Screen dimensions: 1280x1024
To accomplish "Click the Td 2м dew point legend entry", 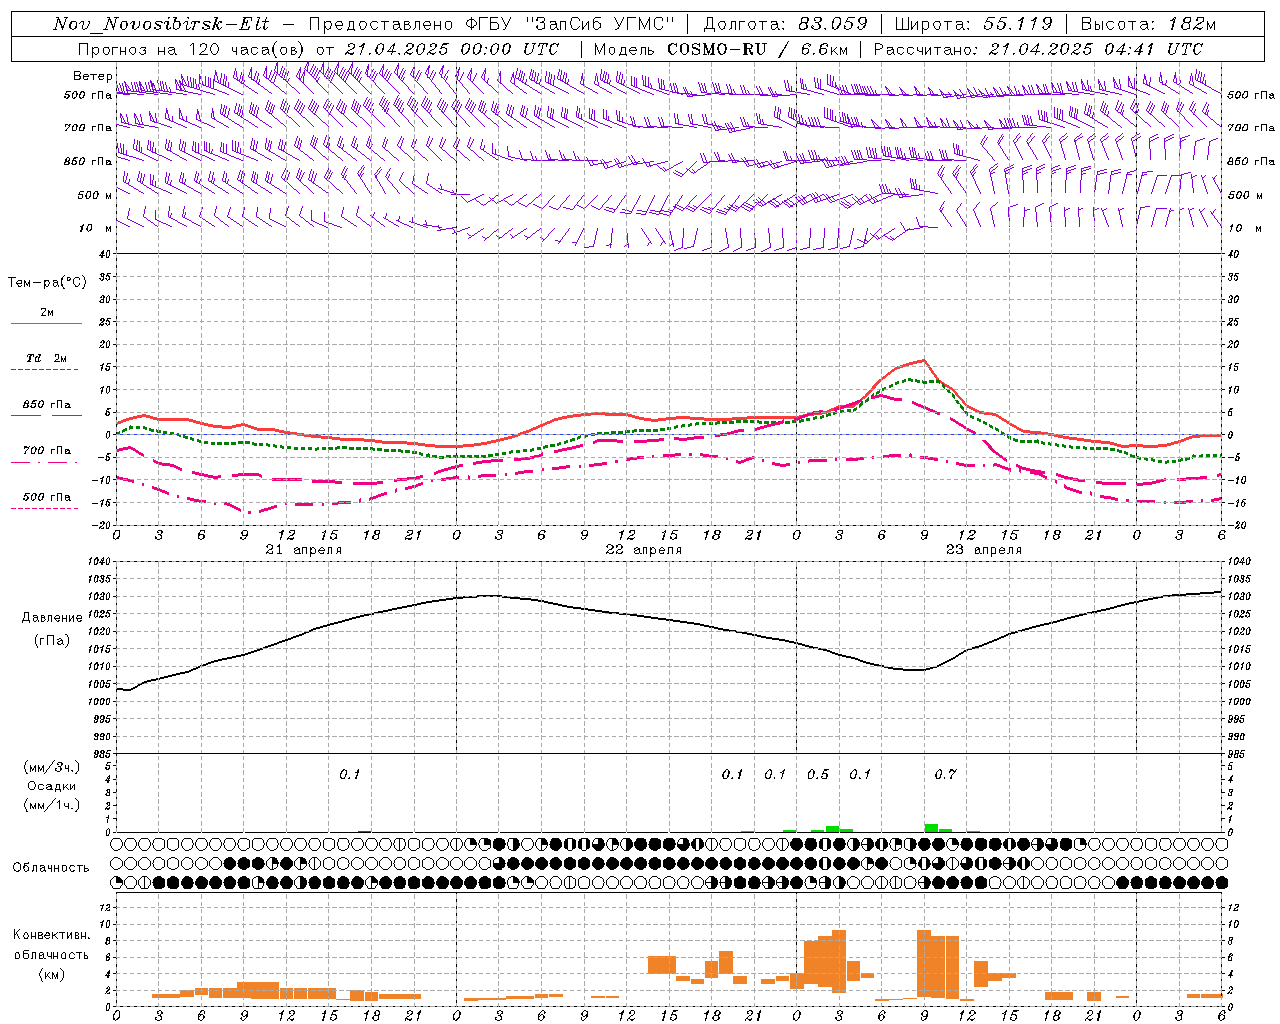I will 47,358.
